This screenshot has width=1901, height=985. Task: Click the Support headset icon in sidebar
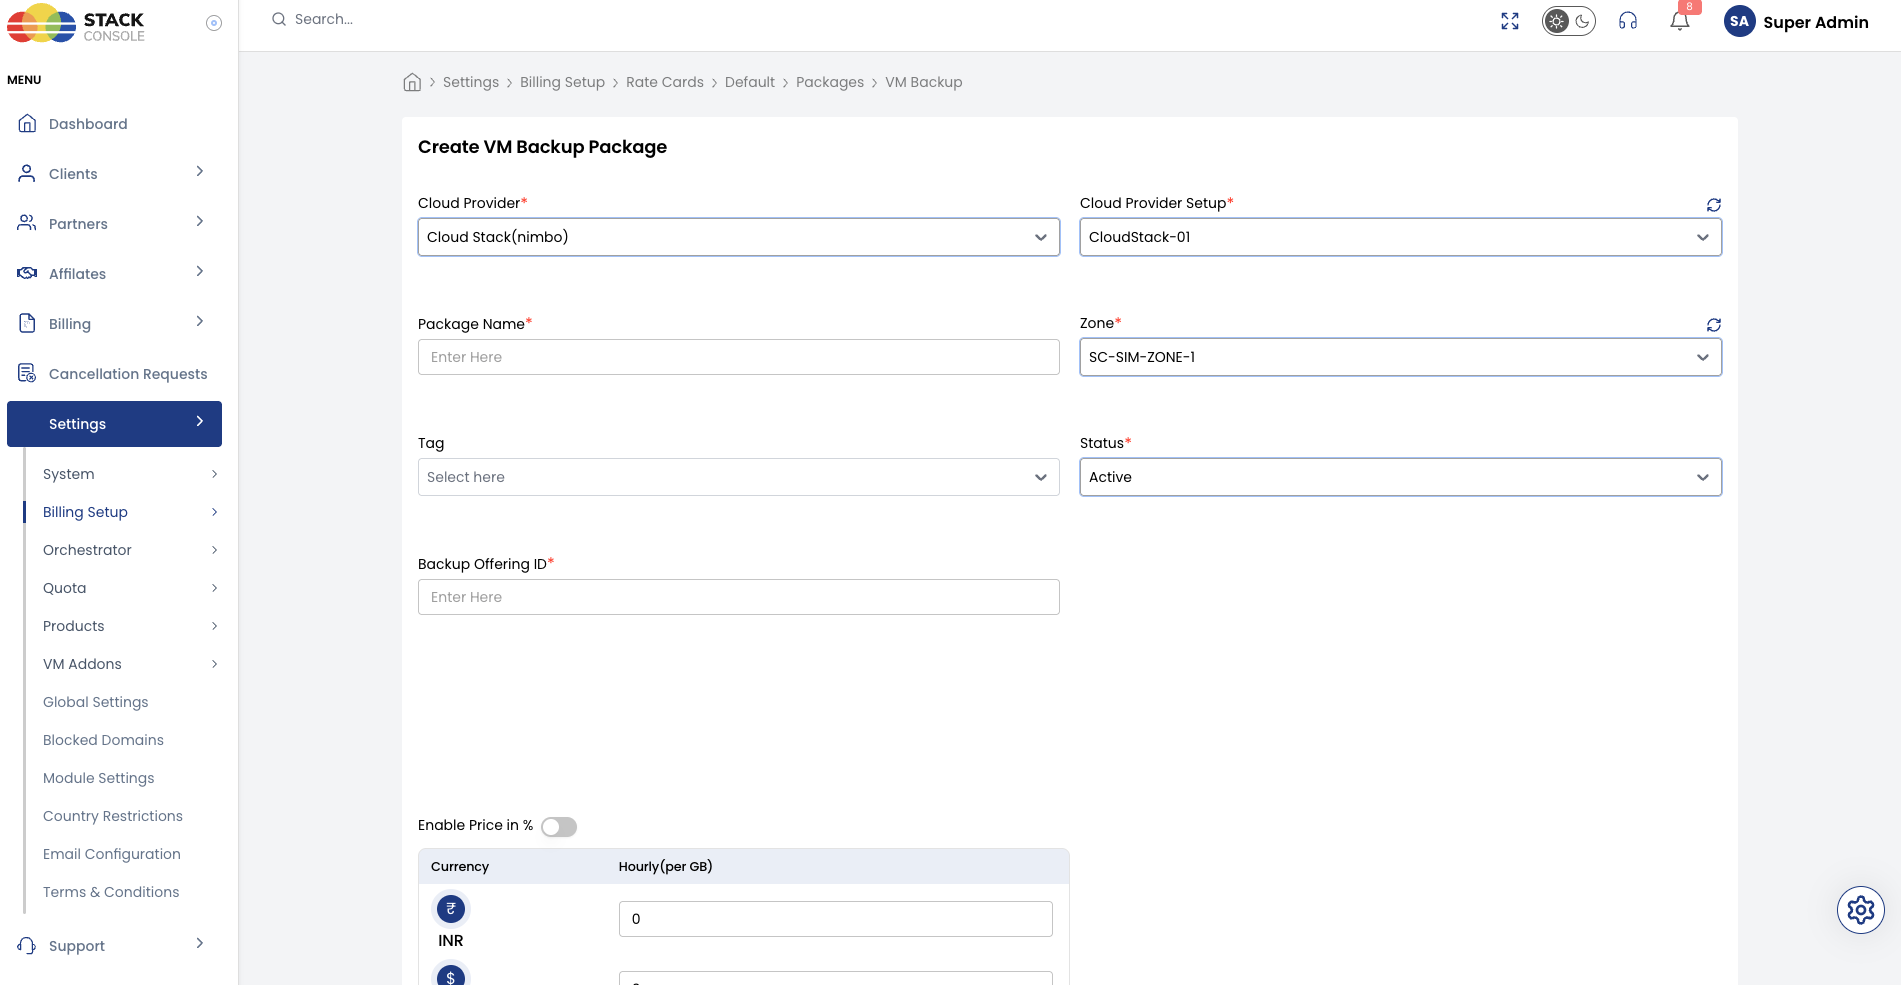click(27, 945)
